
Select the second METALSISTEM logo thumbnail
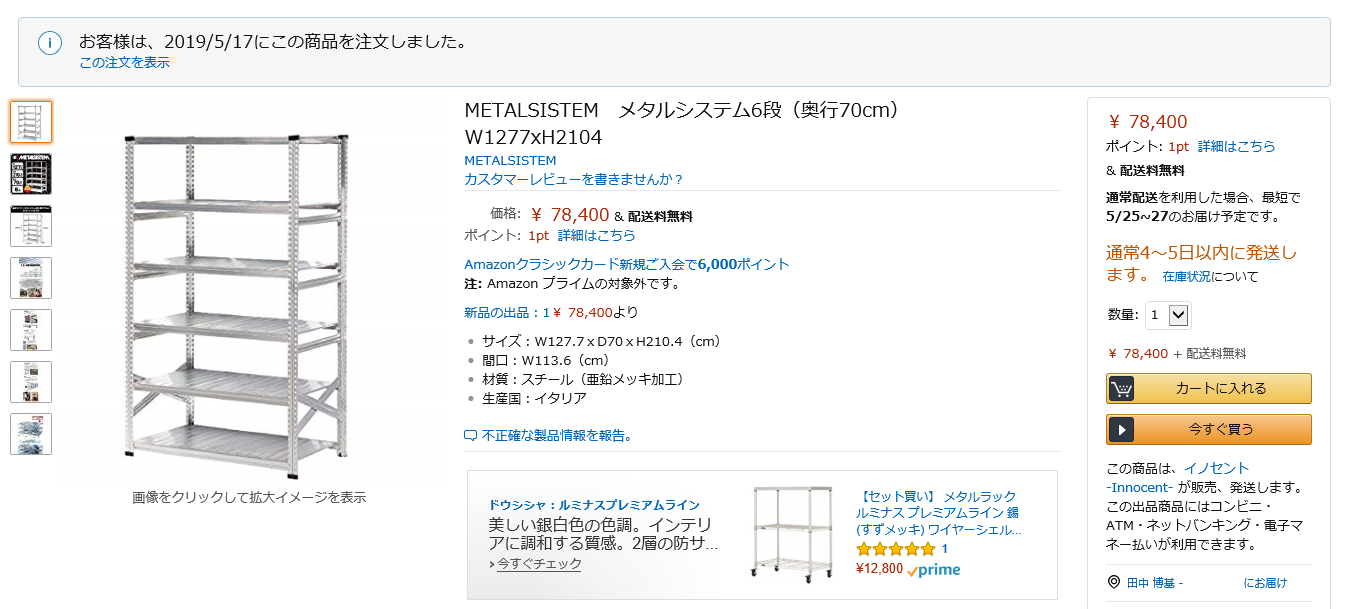pyautogui.click(x=31, y=174)
